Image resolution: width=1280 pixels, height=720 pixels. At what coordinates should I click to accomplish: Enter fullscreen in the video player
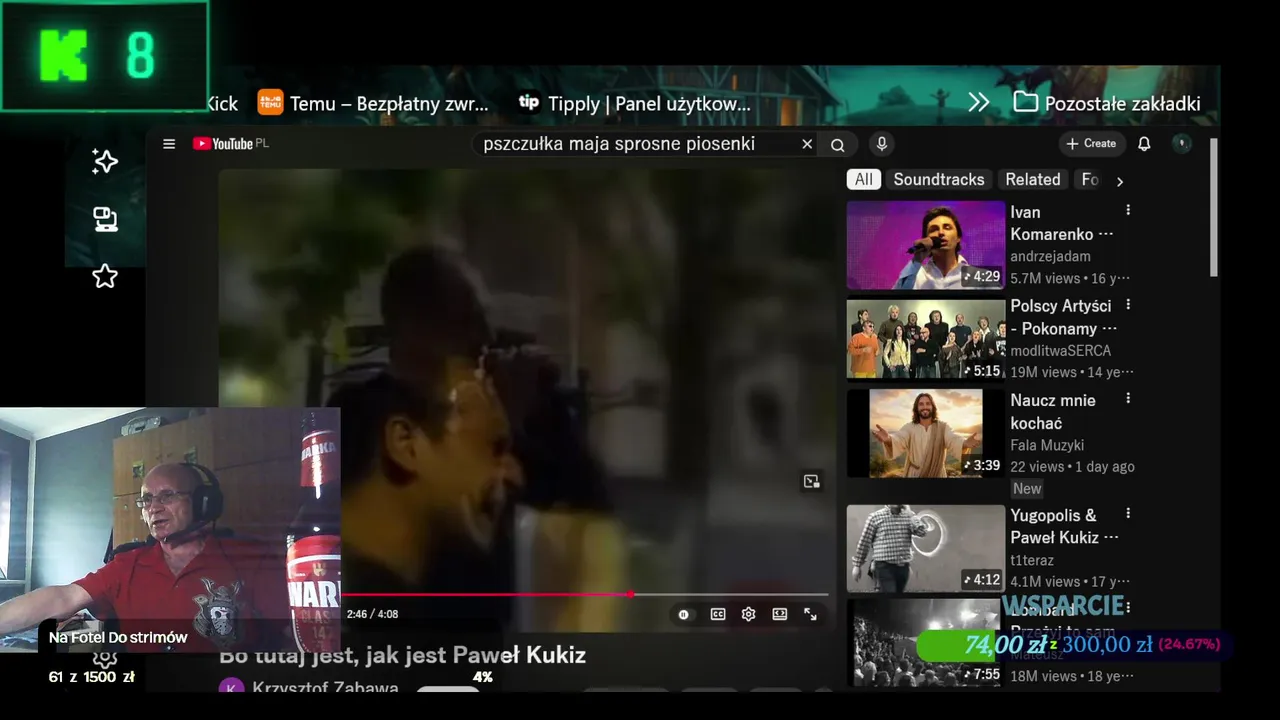click(x=811, y=614)
